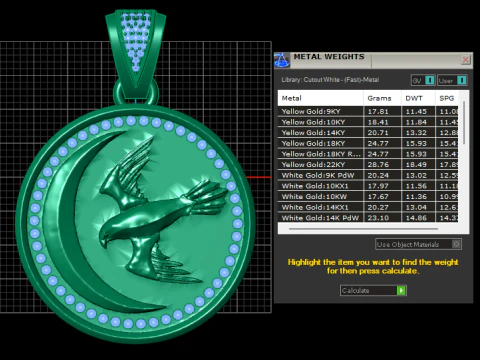This screenshot has width=480, height=360.
Task: Click the 13.02 DWT value
Action: coord(416,176)
